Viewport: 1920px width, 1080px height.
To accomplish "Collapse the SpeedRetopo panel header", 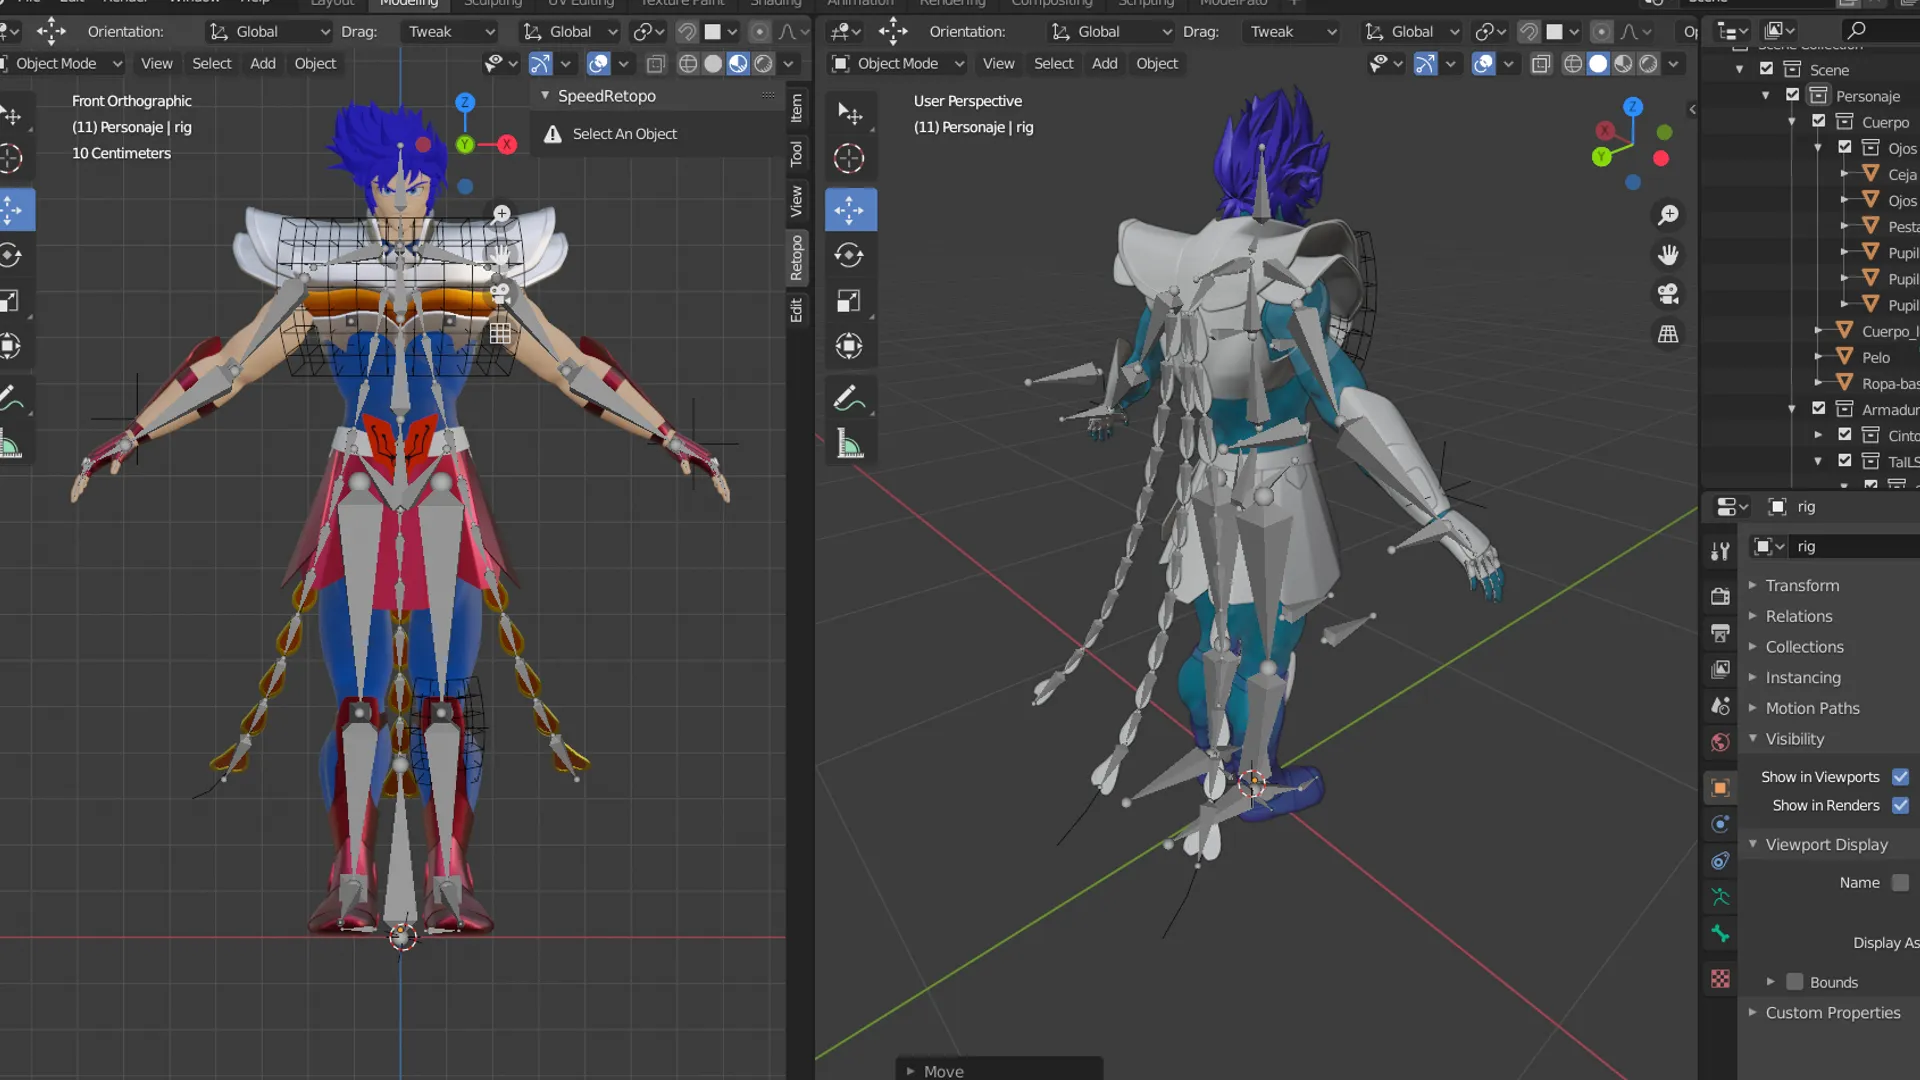I will click(606, 95).
